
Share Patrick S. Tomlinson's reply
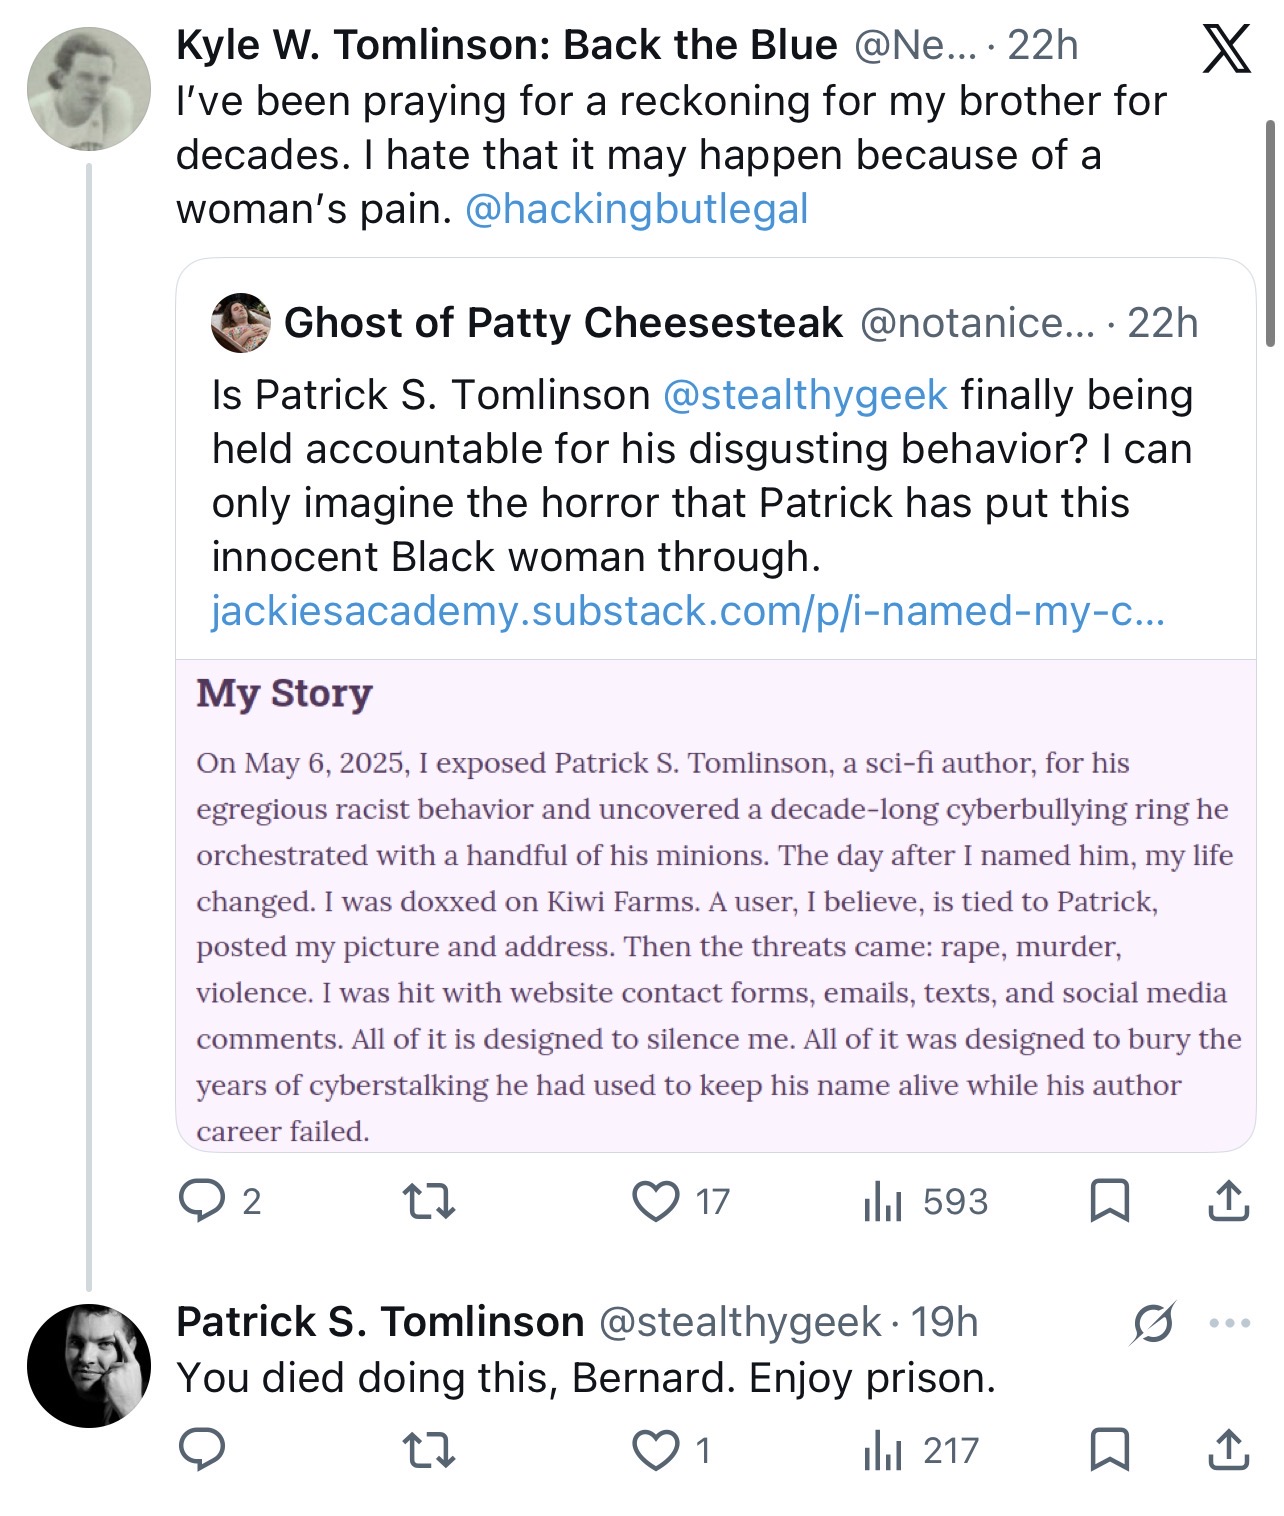[x=1228, y=1449]
